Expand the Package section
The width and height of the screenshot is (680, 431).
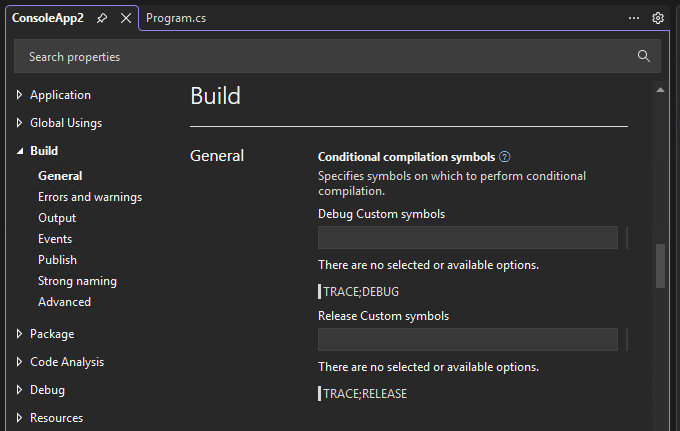[x=19, y=334]
